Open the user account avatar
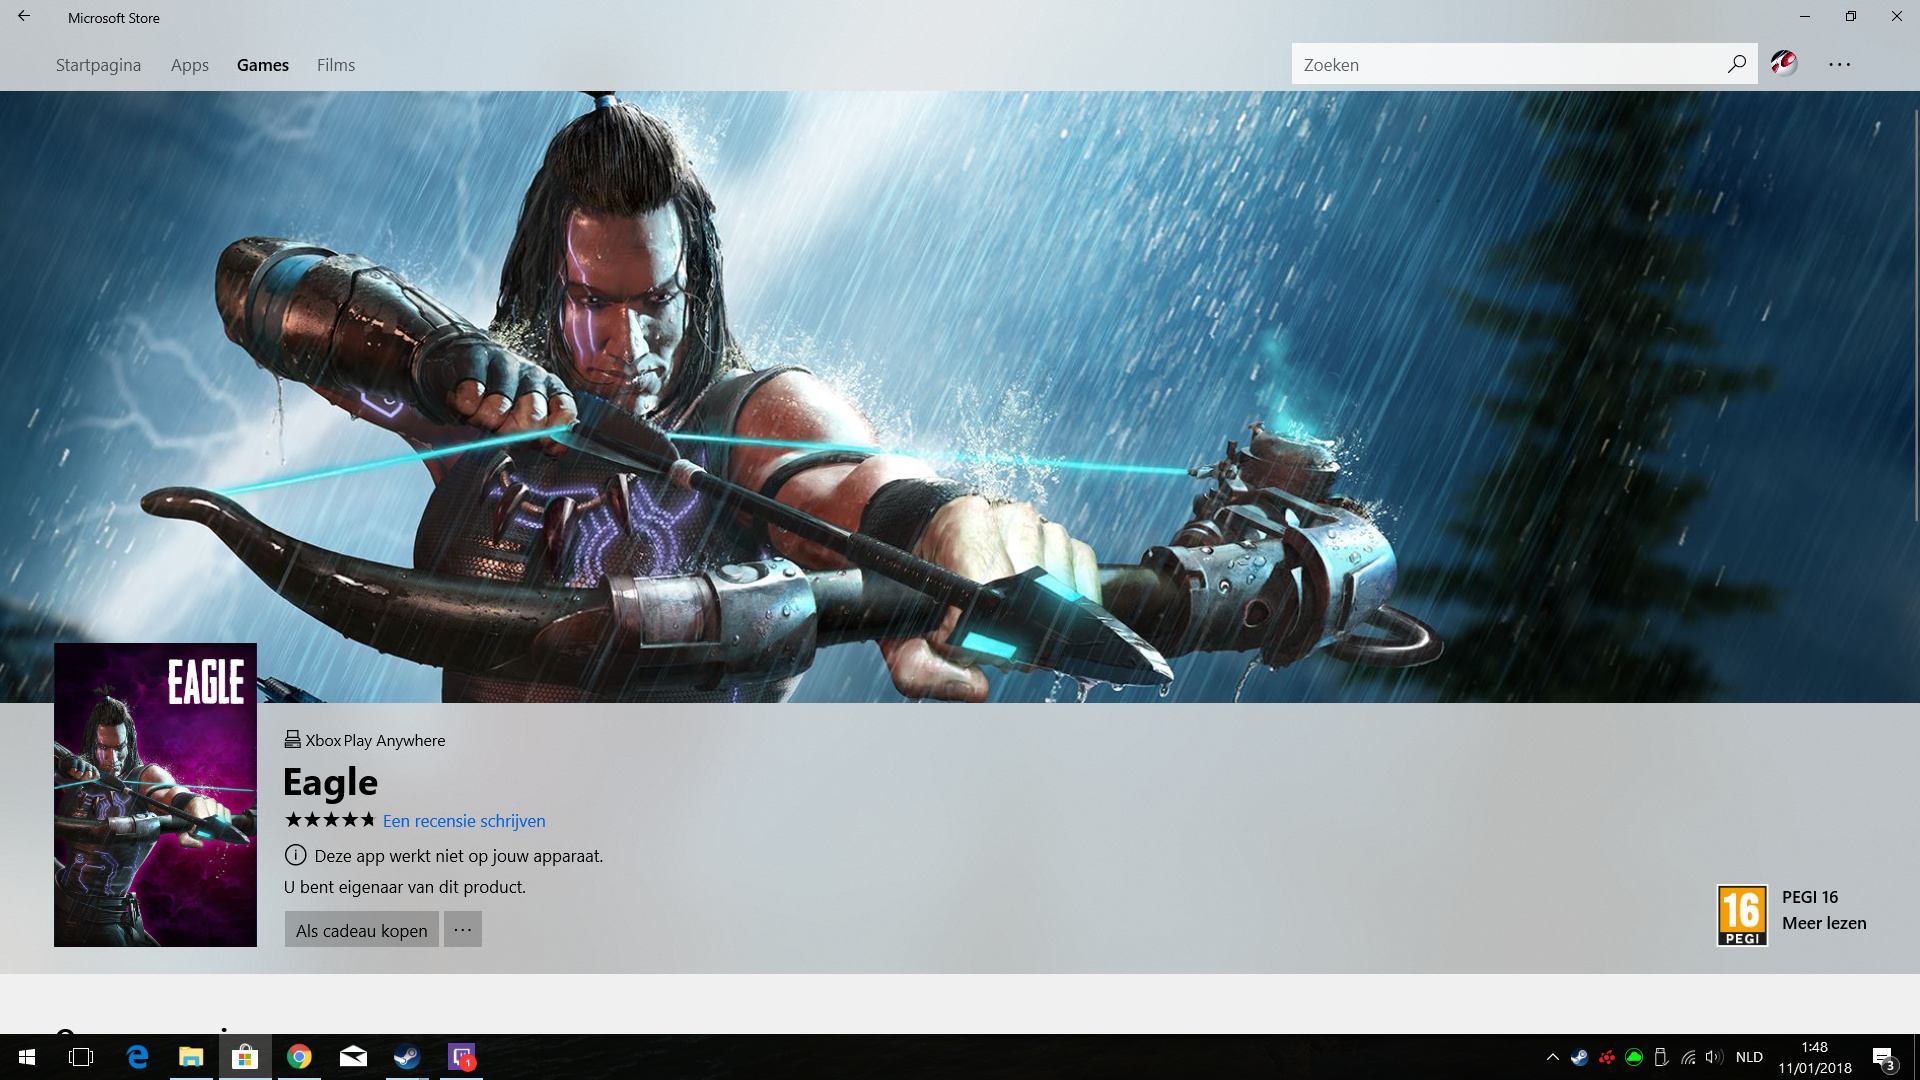The image size is (1920, 1080). [x=1784, y=63]
